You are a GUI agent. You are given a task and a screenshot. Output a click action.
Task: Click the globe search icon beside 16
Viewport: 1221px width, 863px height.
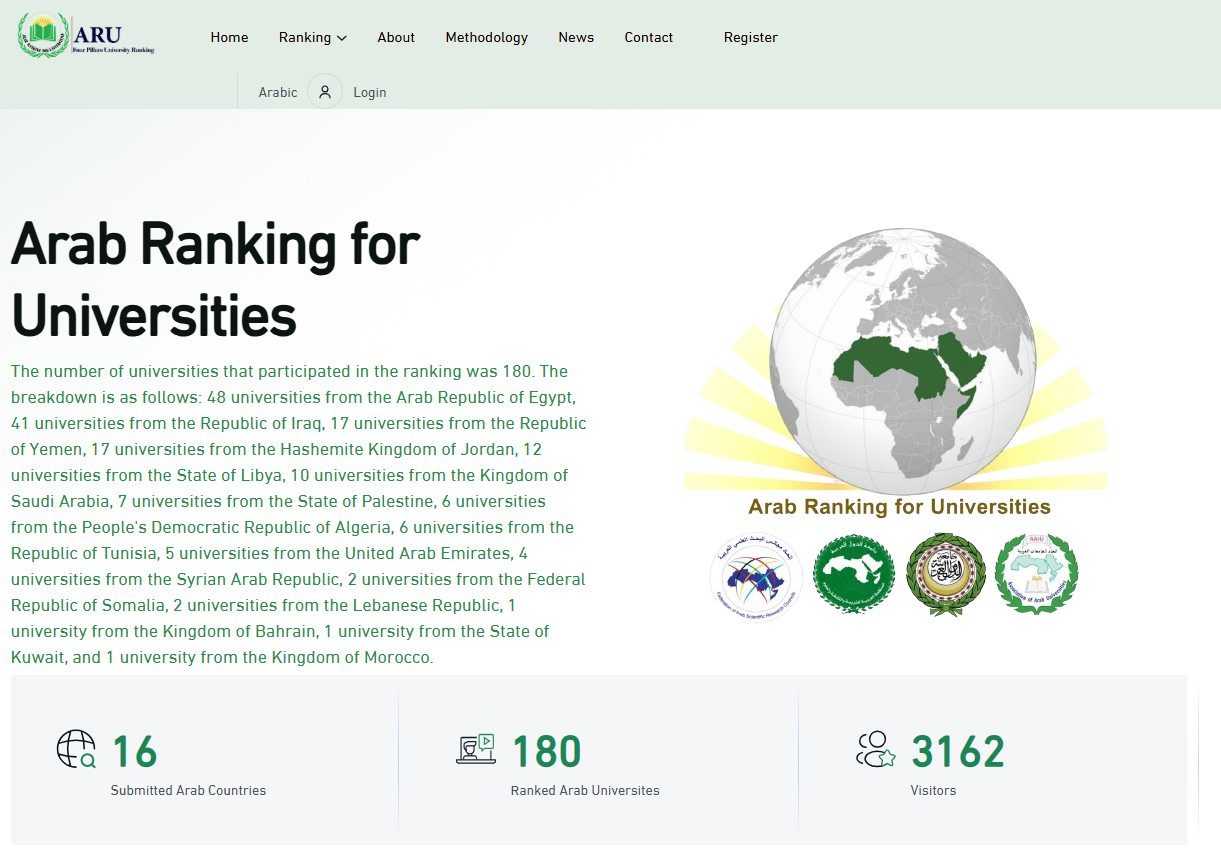[x=76, y=749]
